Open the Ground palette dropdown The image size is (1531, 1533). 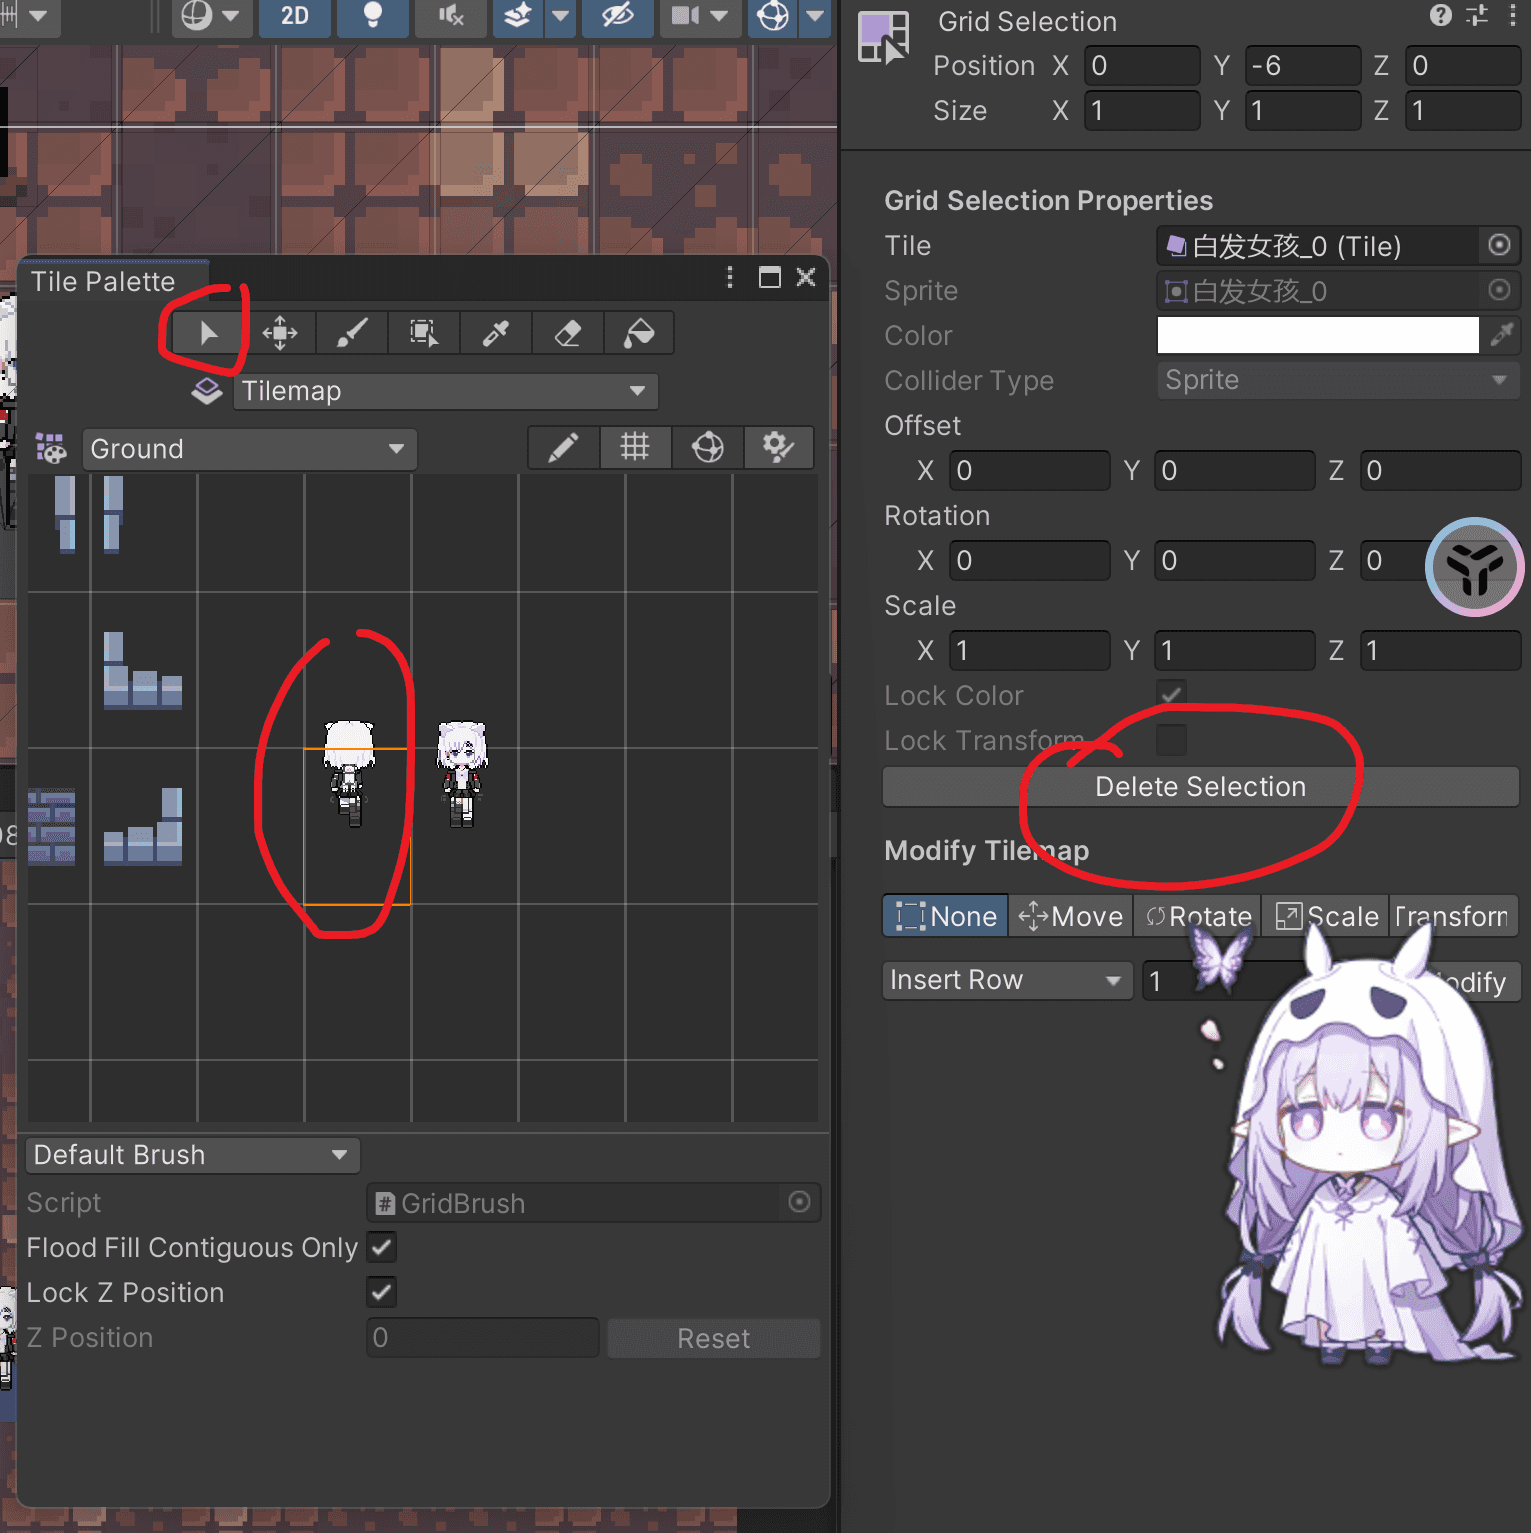pos(250,449)
